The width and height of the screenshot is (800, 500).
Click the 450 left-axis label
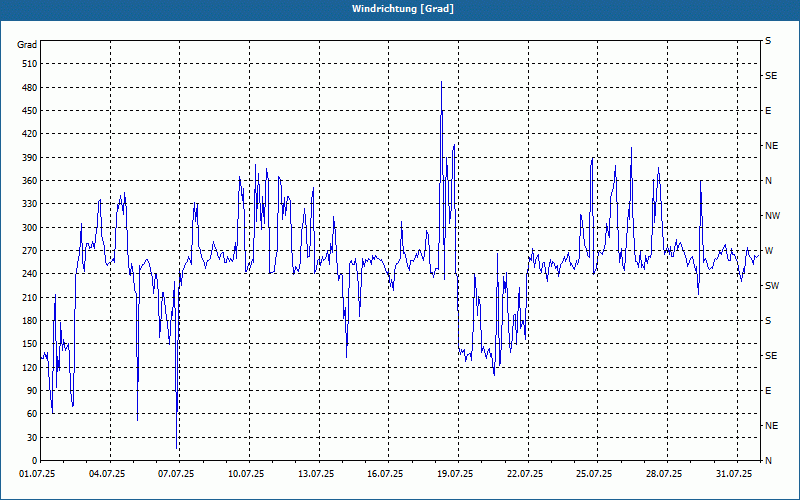coord(30,111)
